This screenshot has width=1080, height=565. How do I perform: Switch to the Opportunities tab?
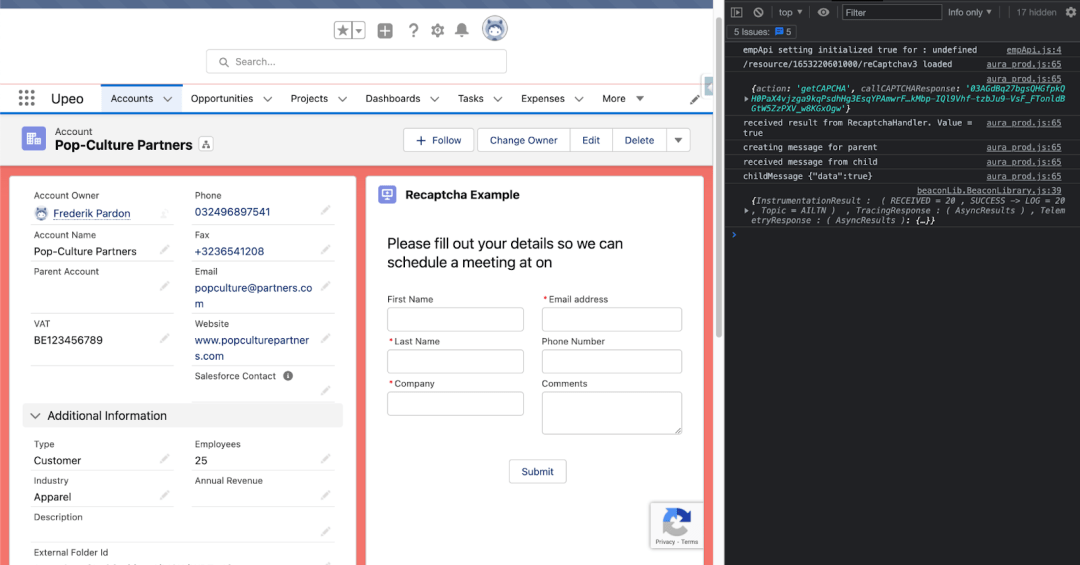(x=222, y=99)
